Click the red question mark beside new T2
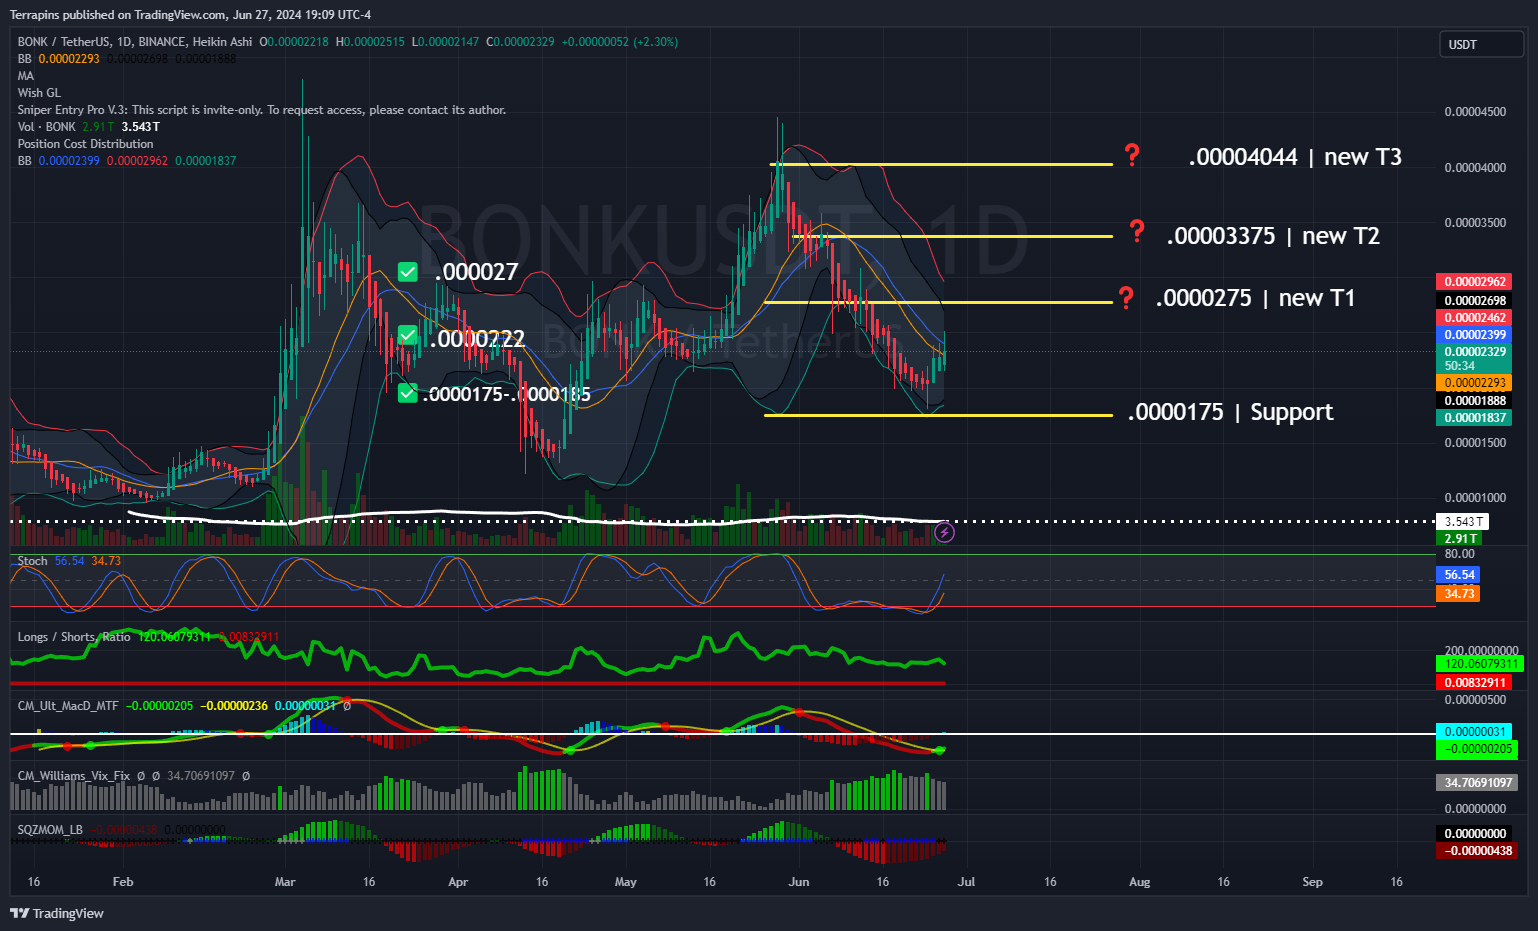 (x=1137, y=232)
